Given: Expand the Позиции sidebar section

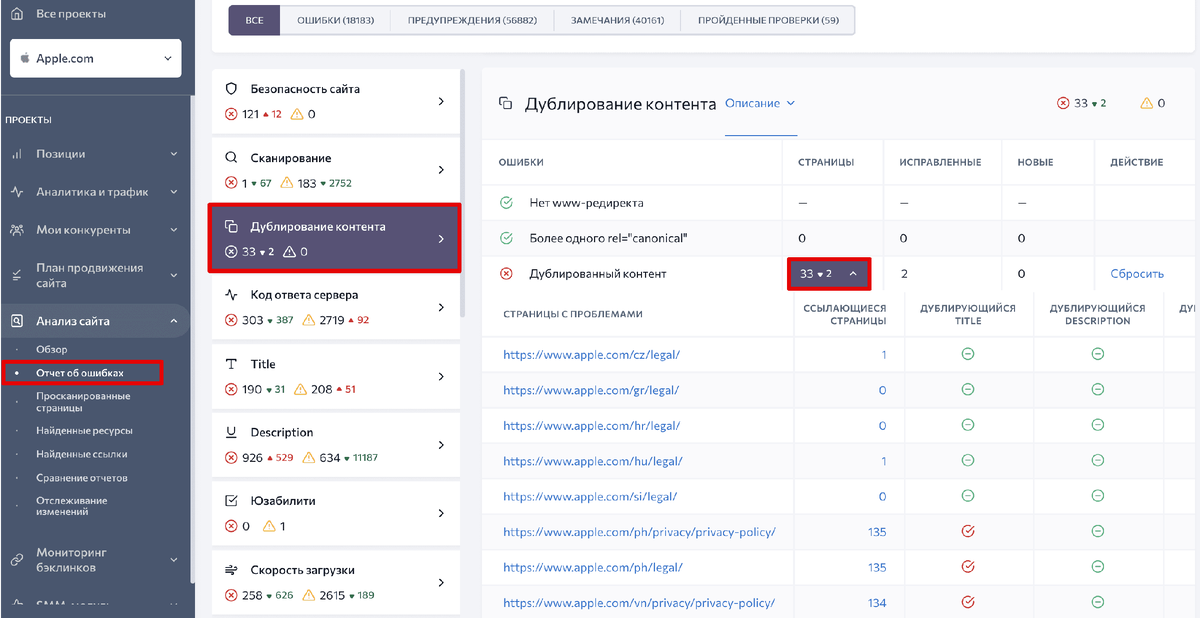Looking at the screenshot, I should coord(174,154).
